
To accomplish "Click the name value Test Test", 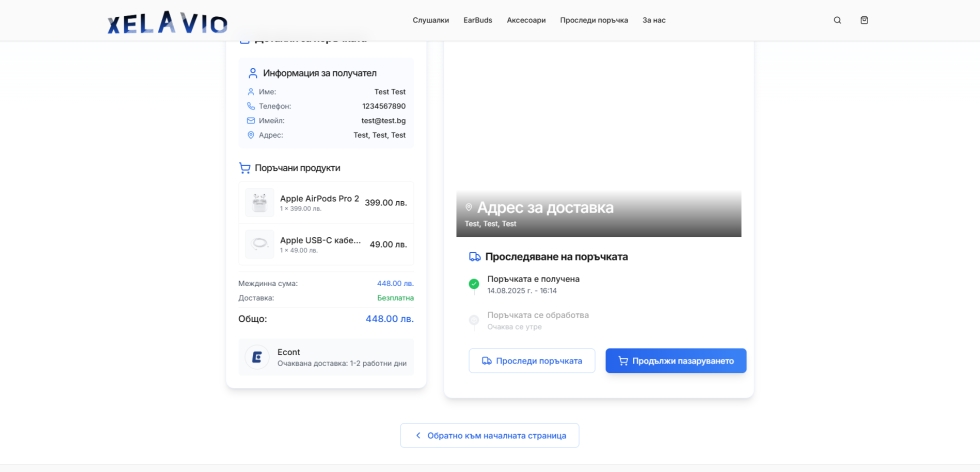I will [390, 92].
